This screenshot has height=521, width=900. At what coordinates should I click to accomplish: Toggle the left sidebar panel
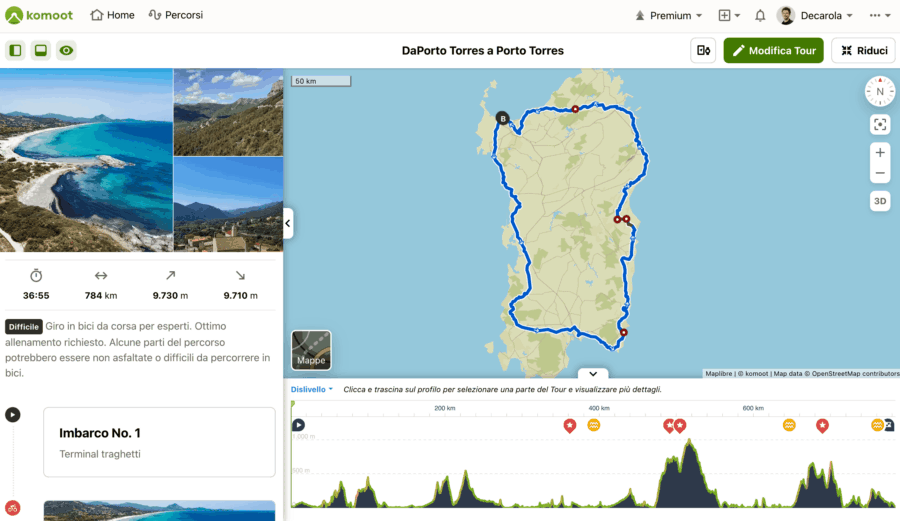tap(15, 50)
